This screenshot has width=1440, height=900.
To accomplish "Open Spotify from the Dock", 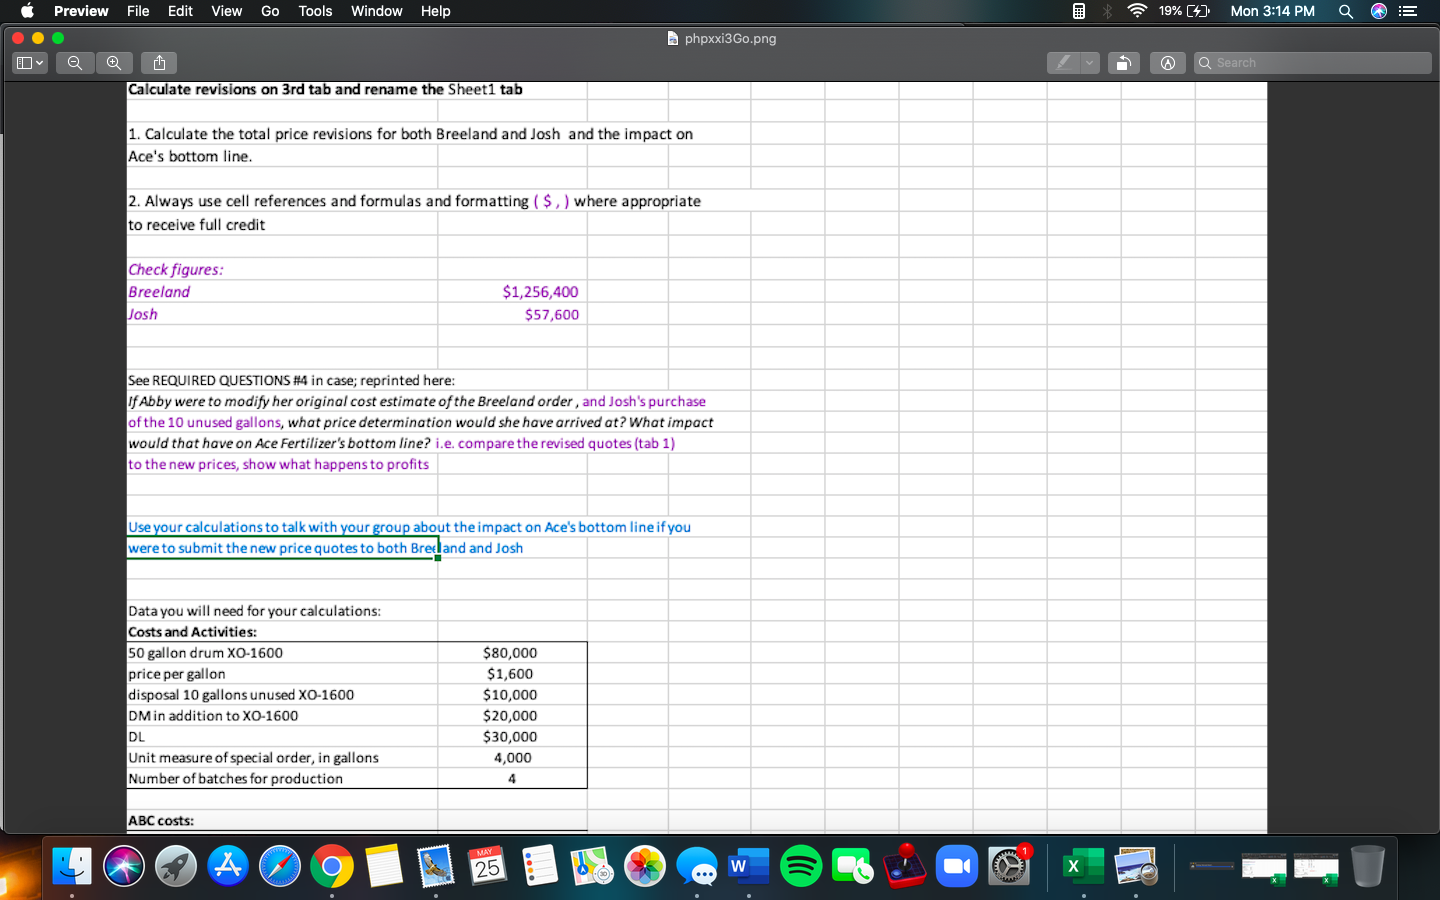I will [x=801, y=866].
